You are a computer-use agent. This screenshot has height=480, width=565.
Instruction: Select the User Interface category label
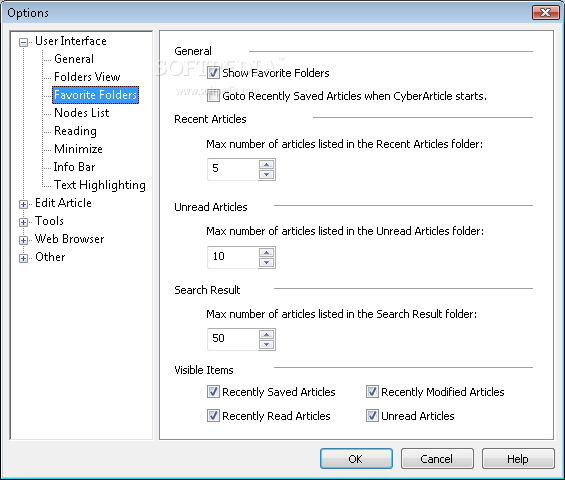pyautogui.click(x=71, y=41)
